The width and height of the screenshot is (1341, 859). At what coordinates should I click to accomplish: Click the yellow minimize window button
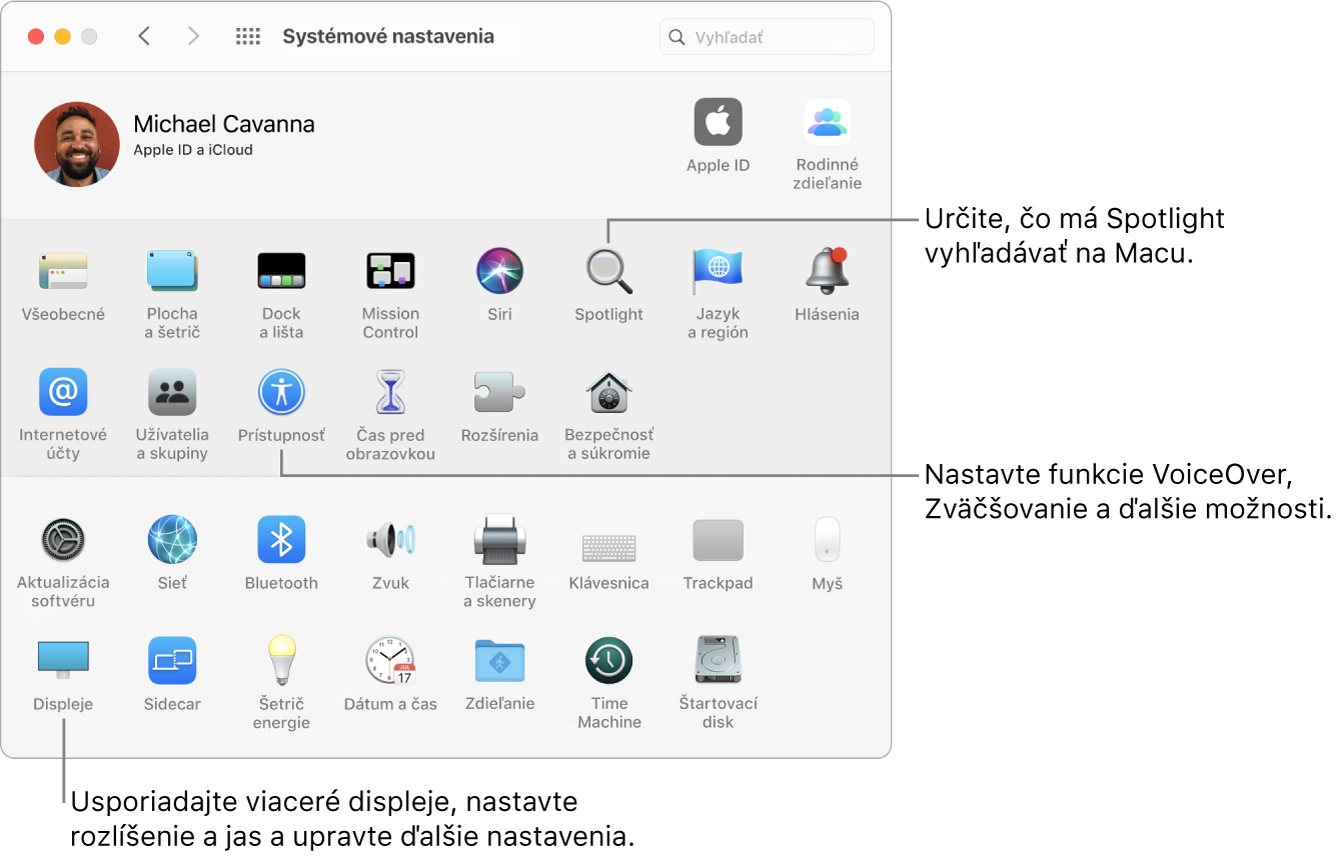tap(62, 37)
